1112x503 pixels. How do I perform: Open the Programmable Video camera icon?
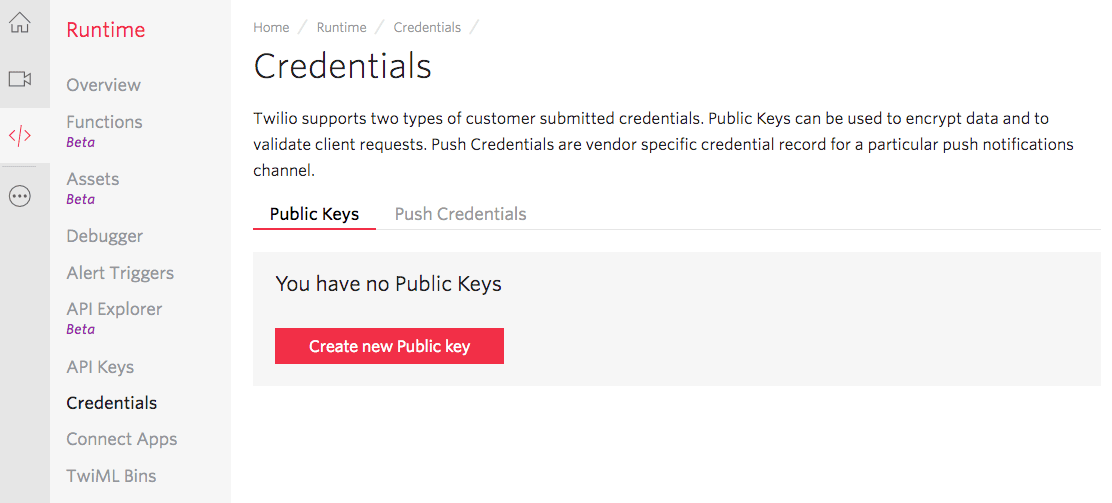[20, 79]
